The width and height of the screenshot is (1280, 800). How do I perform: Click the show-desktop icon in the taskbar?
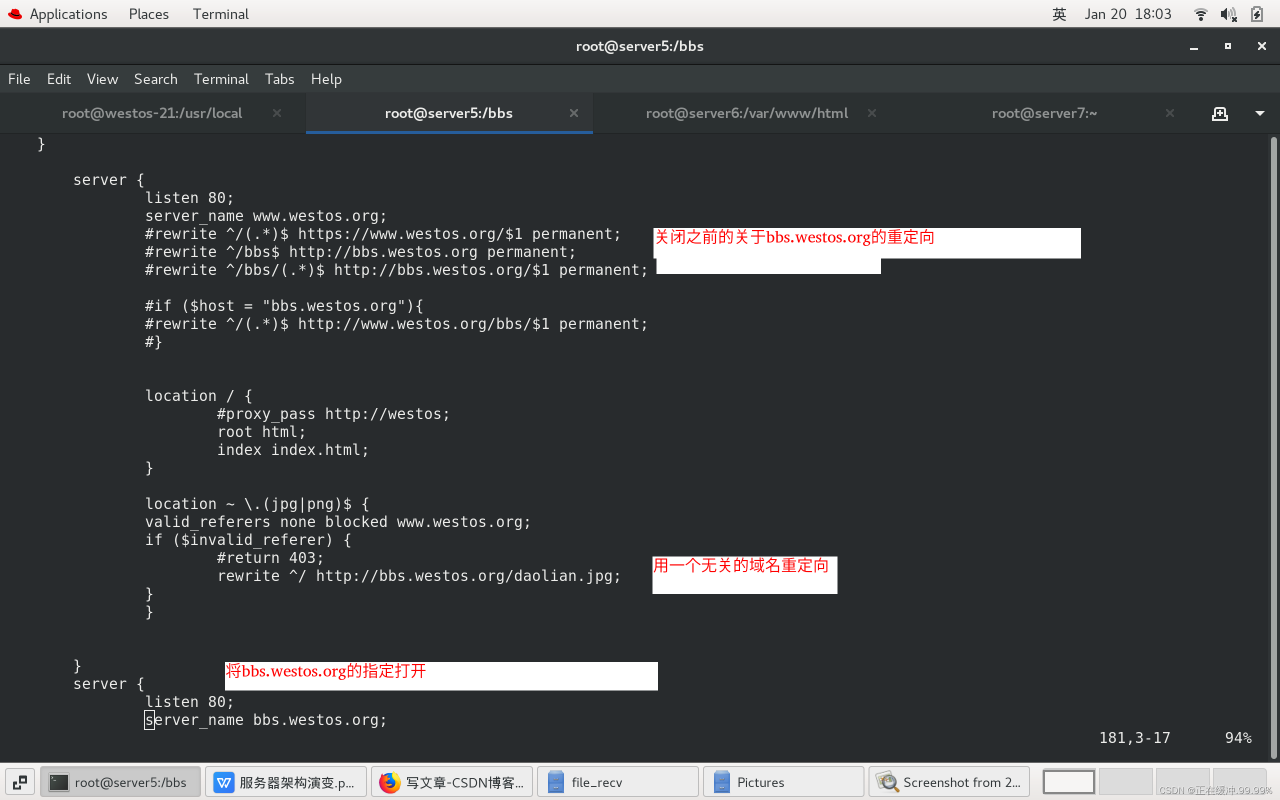(20, 782)
